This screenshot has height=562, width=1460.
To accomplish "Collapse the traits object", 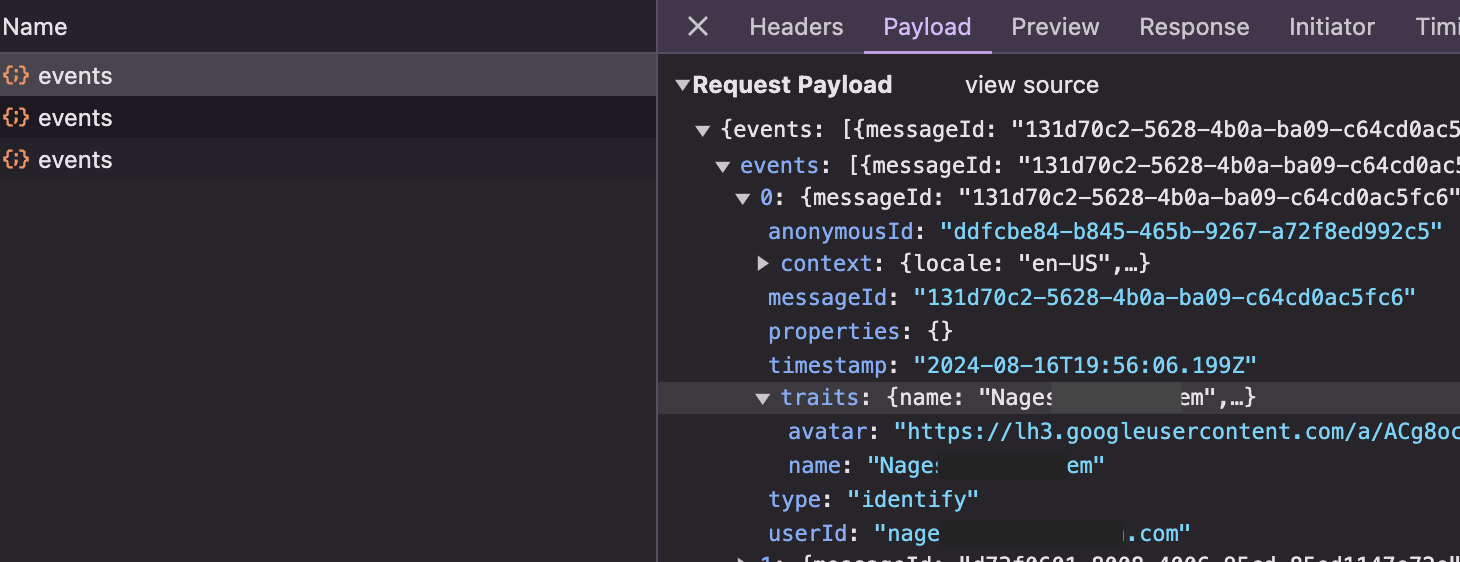I will click(x=763, y=398).
